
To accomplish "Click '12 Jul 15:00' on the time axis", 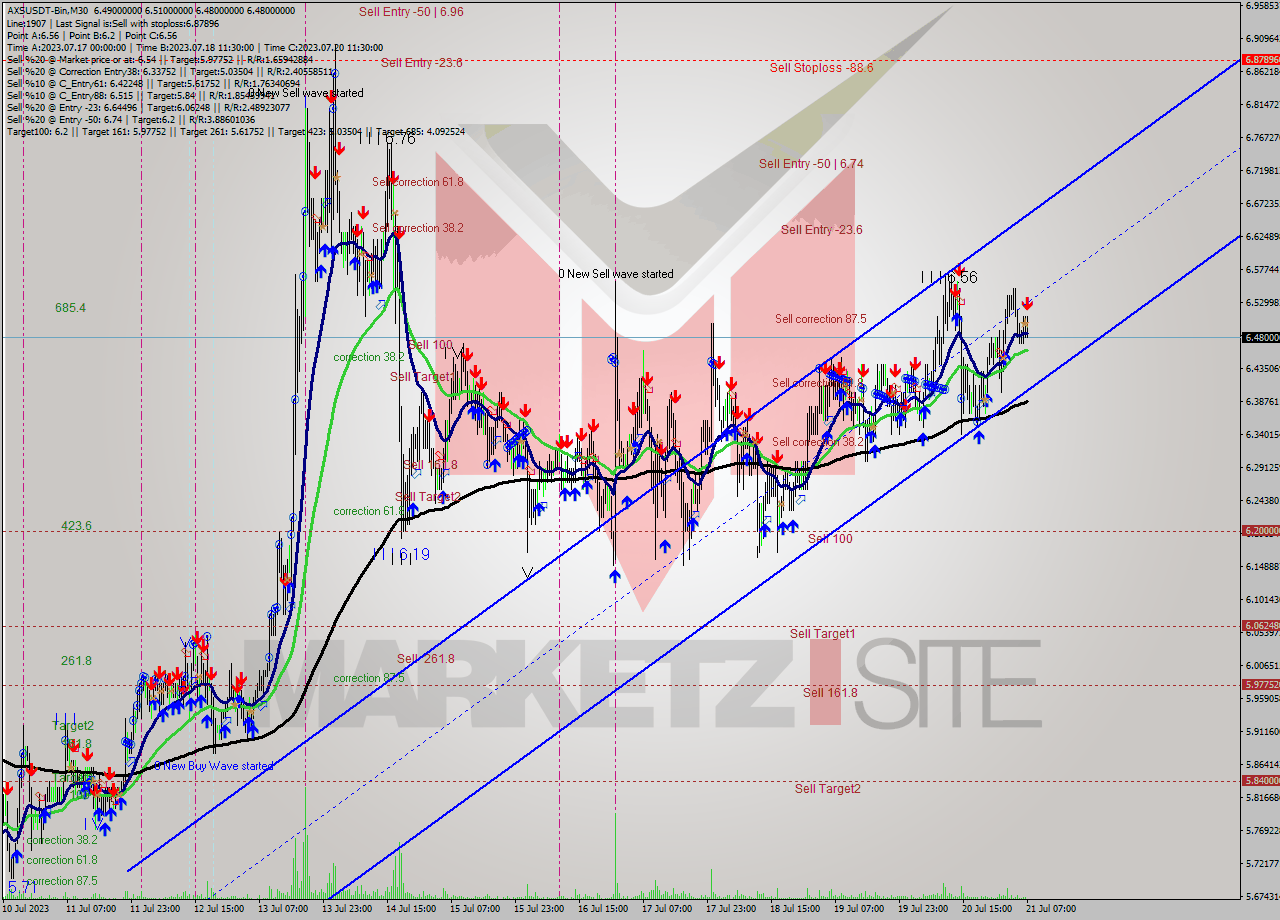I will (x=219, y=909).
